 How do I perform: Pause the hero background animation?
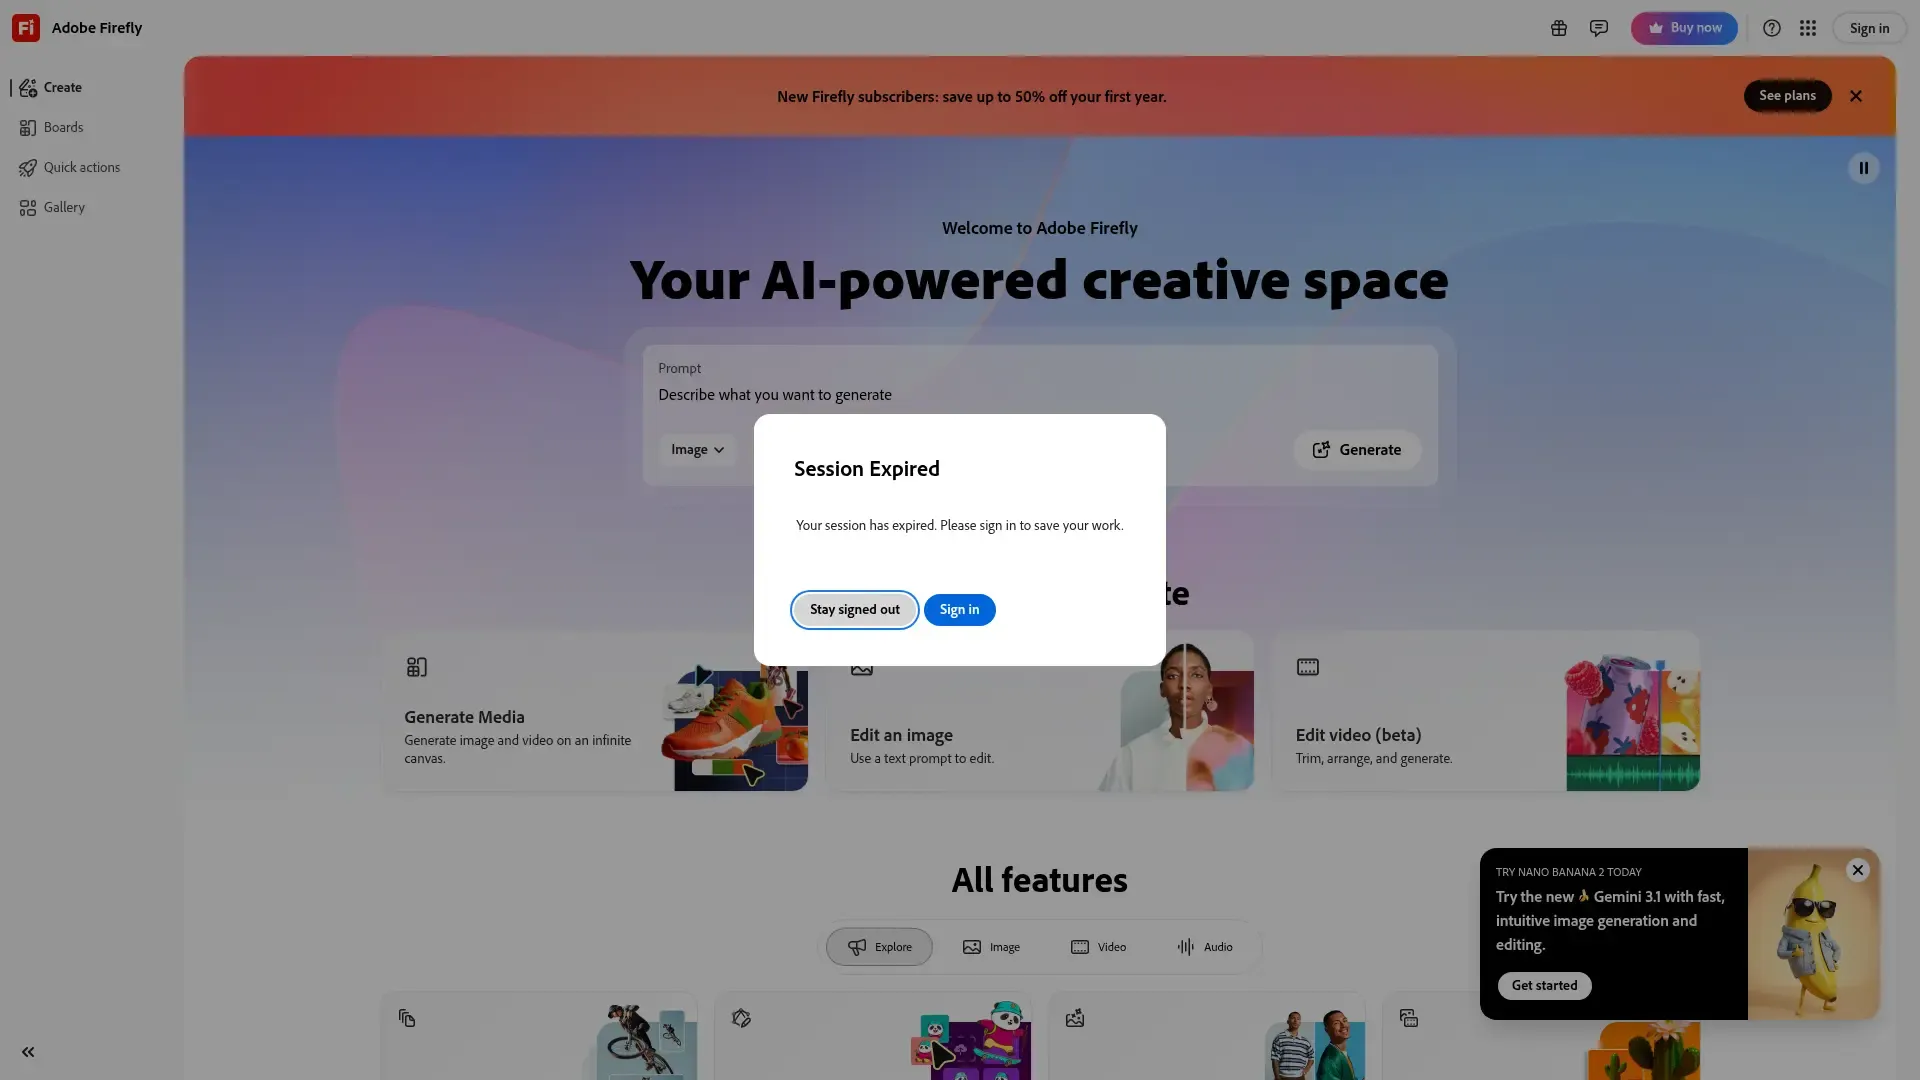pos(1863,168)
